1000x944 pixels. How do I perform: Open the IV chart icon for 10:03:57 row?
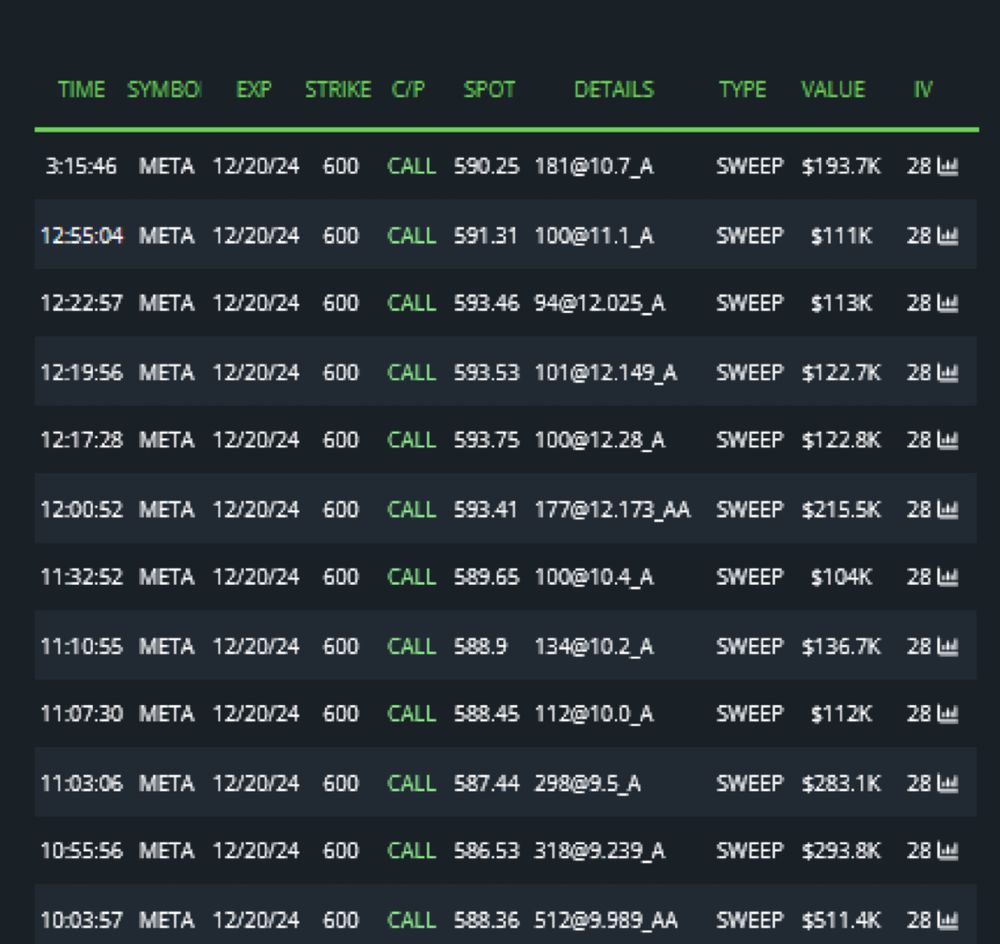click(x=948, y=920)
